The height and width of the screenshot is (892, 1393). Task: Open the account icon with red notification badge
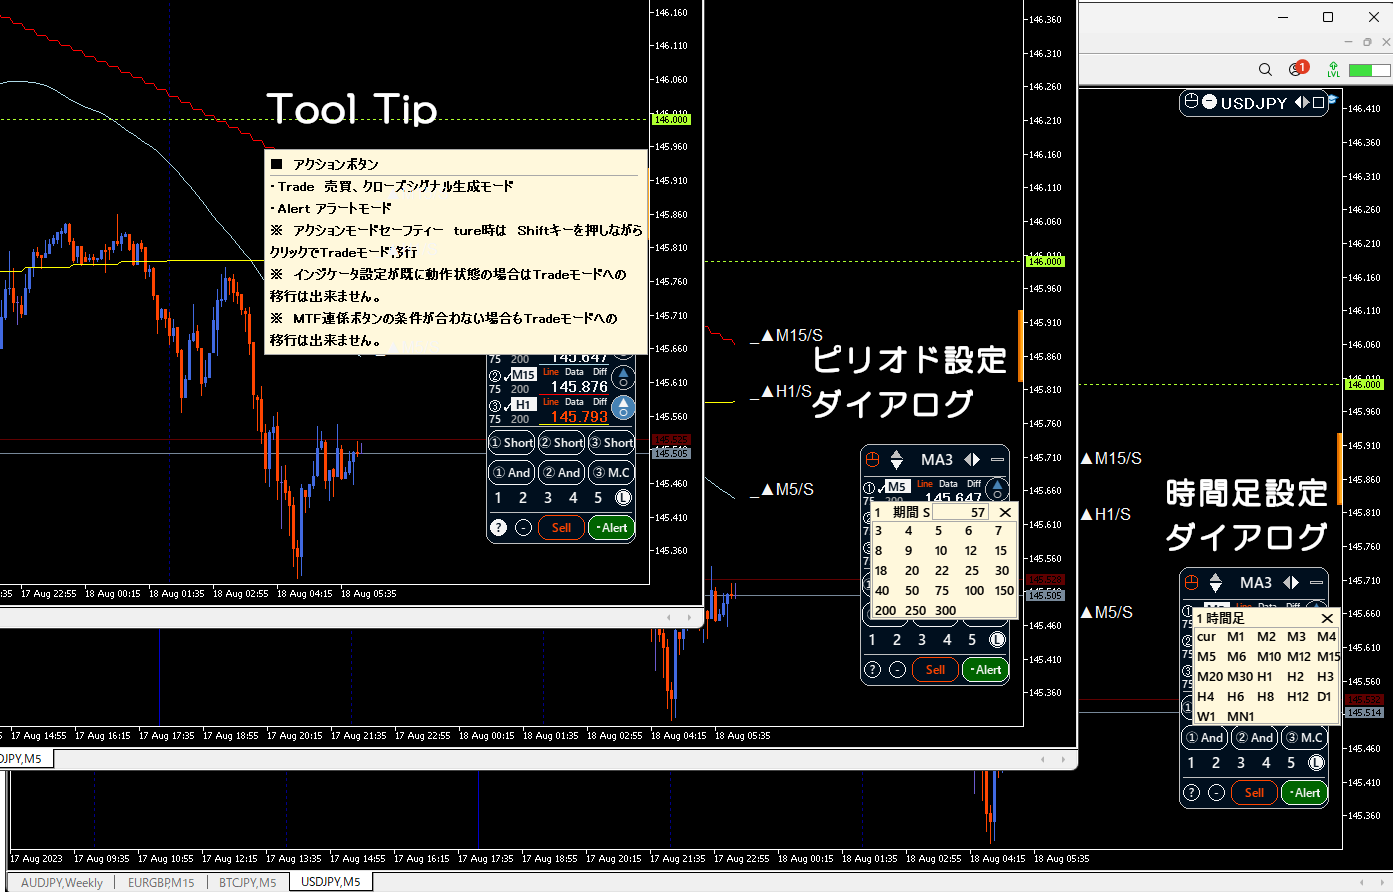1298,69
